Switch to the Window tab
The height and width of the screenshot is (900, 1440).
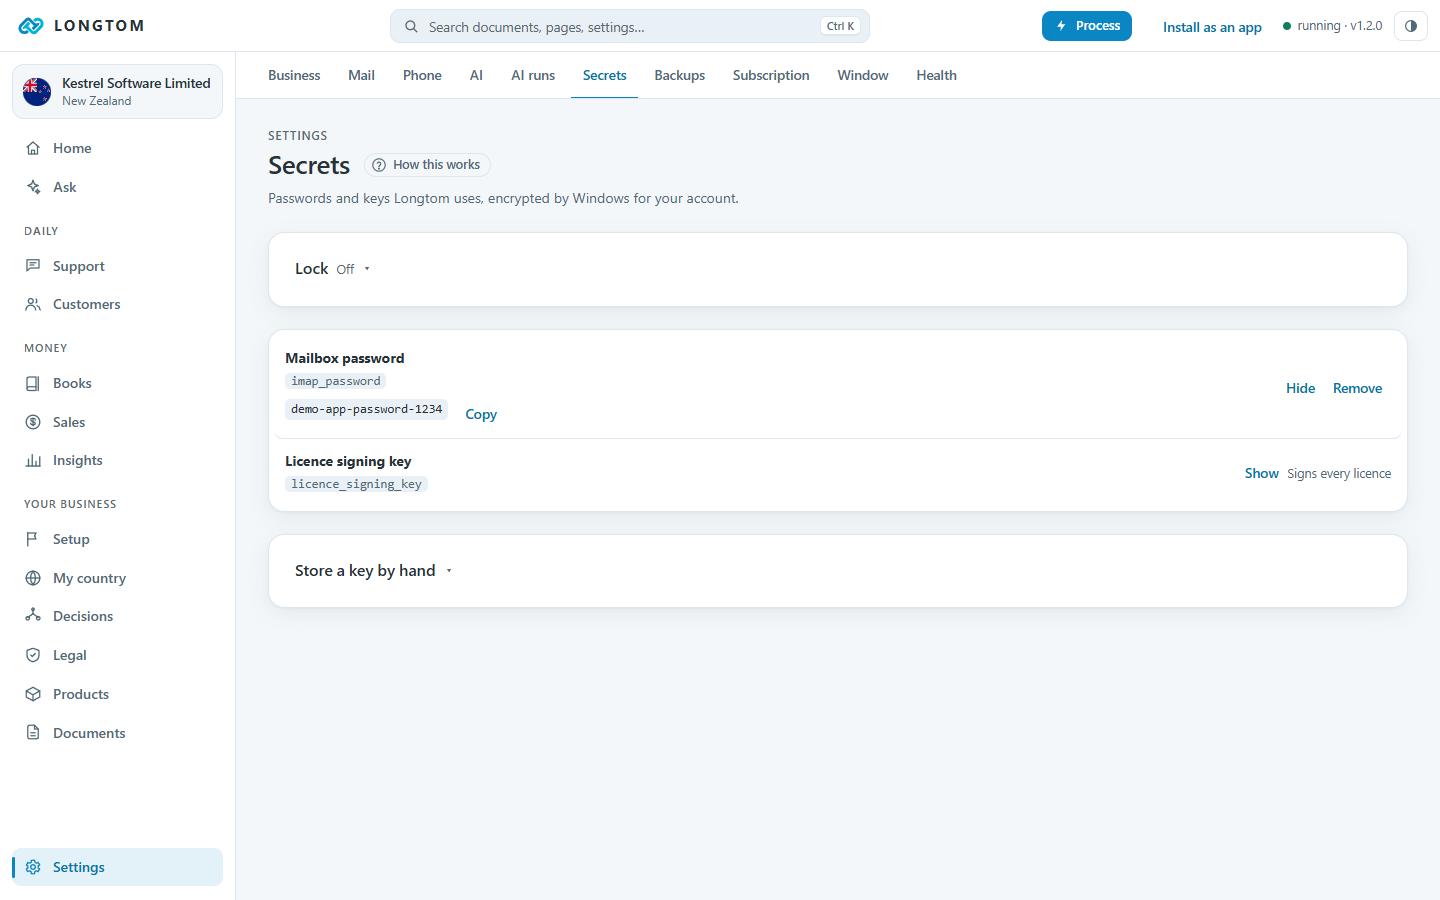[863, 75]
